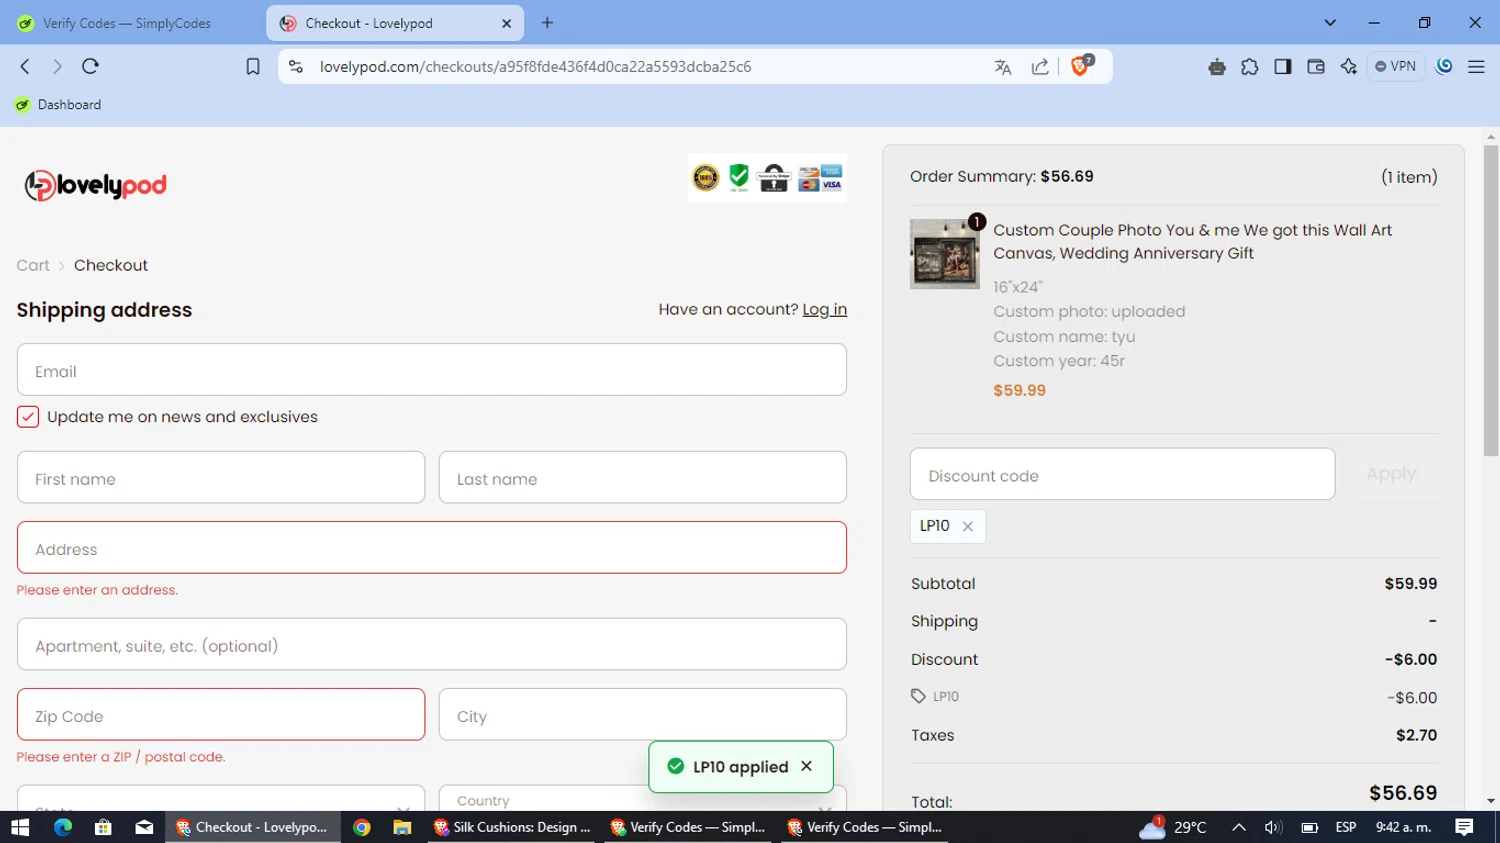This screenshot has height=843, width=1500.
Task: Reload the checkout page
Action: click(90, 66)
